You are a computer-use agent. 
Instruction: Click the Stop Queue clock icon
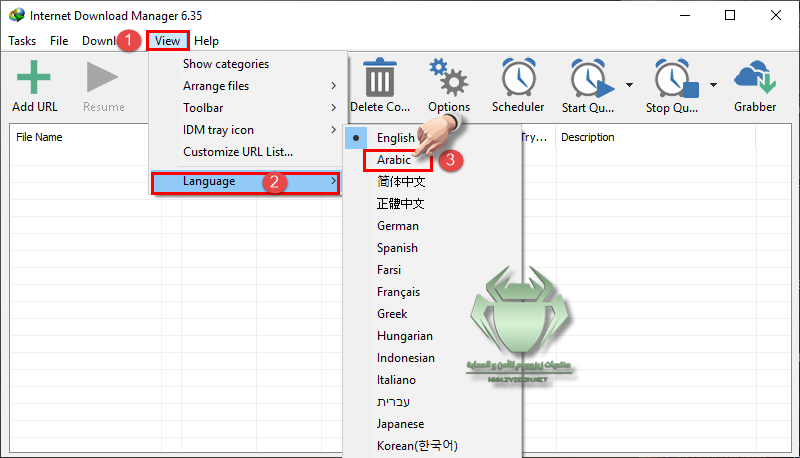[676, 78]
